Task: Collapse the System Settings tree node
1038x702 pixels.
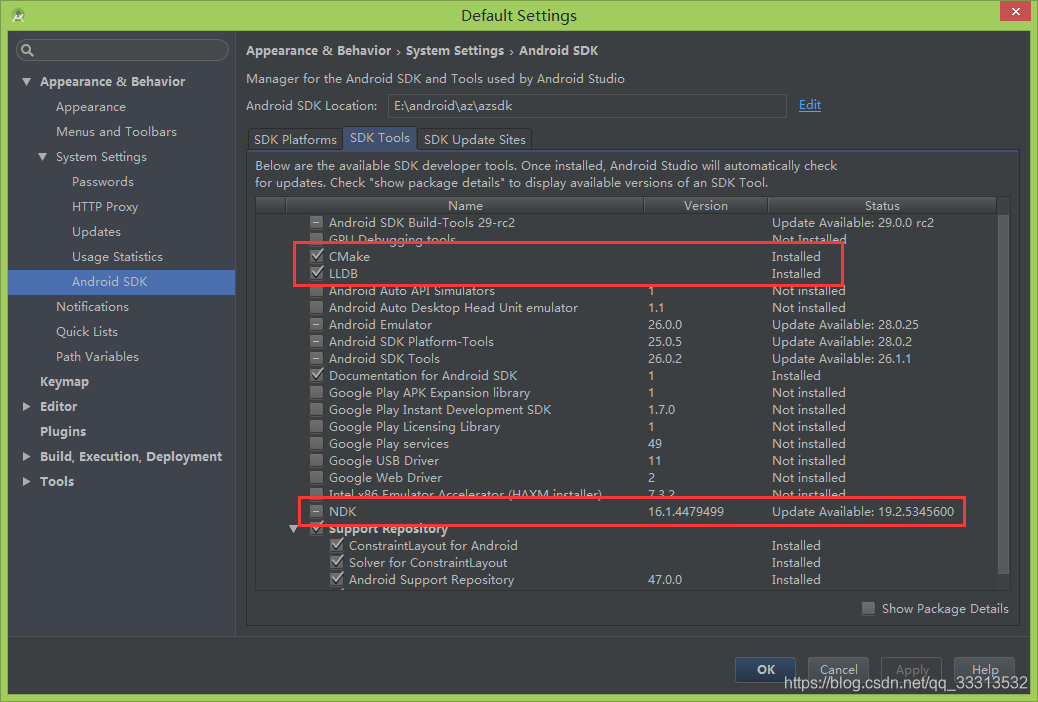Action: [x=42, y=157]
